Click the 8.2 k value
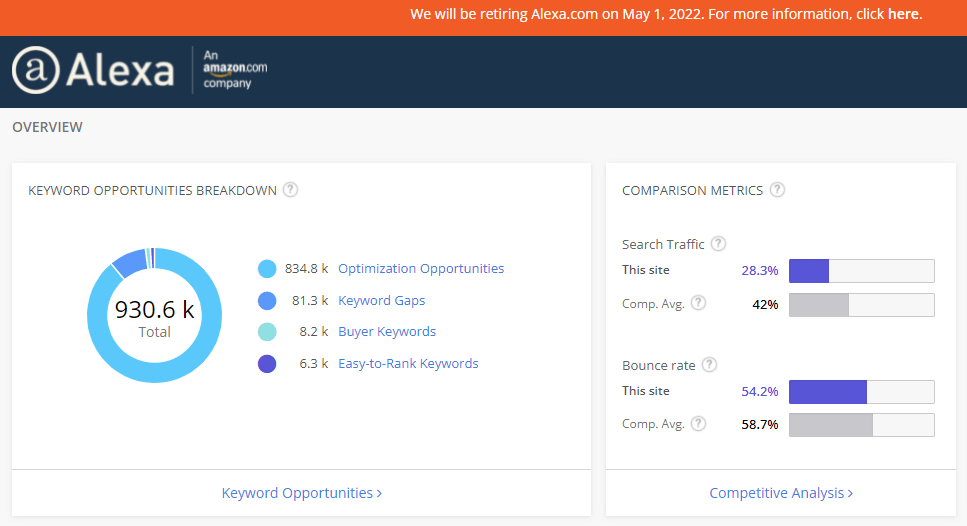The height and width of the screenshot is (526, 967). [x=313, y=332]
